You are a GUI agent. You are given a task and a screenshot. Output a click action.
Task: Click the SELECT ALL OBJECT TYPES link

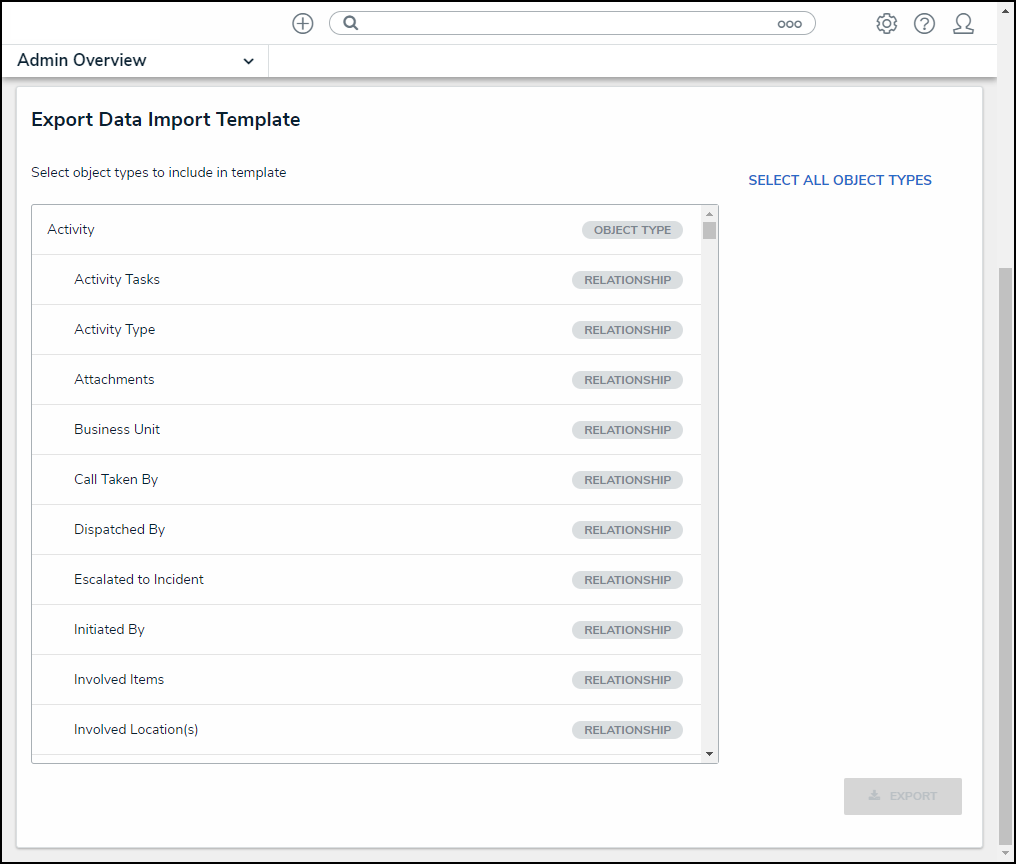pos(840,180)
